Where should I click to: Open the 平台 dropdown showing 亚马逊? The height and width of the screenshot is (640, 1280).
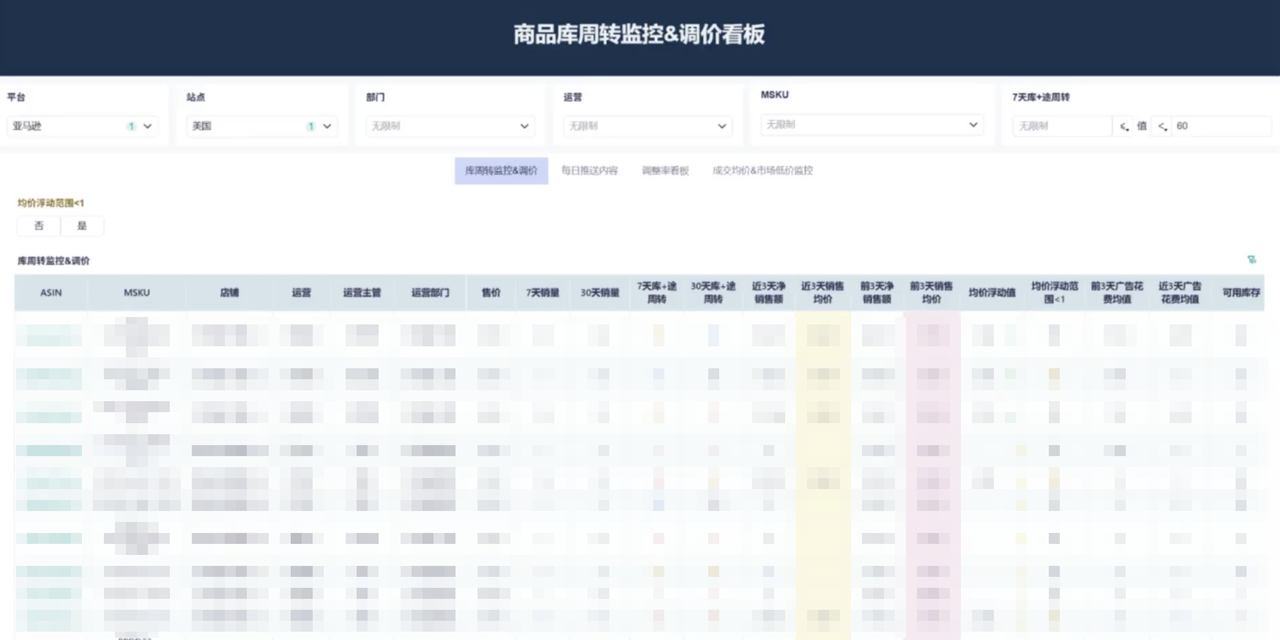coord(83,126)
